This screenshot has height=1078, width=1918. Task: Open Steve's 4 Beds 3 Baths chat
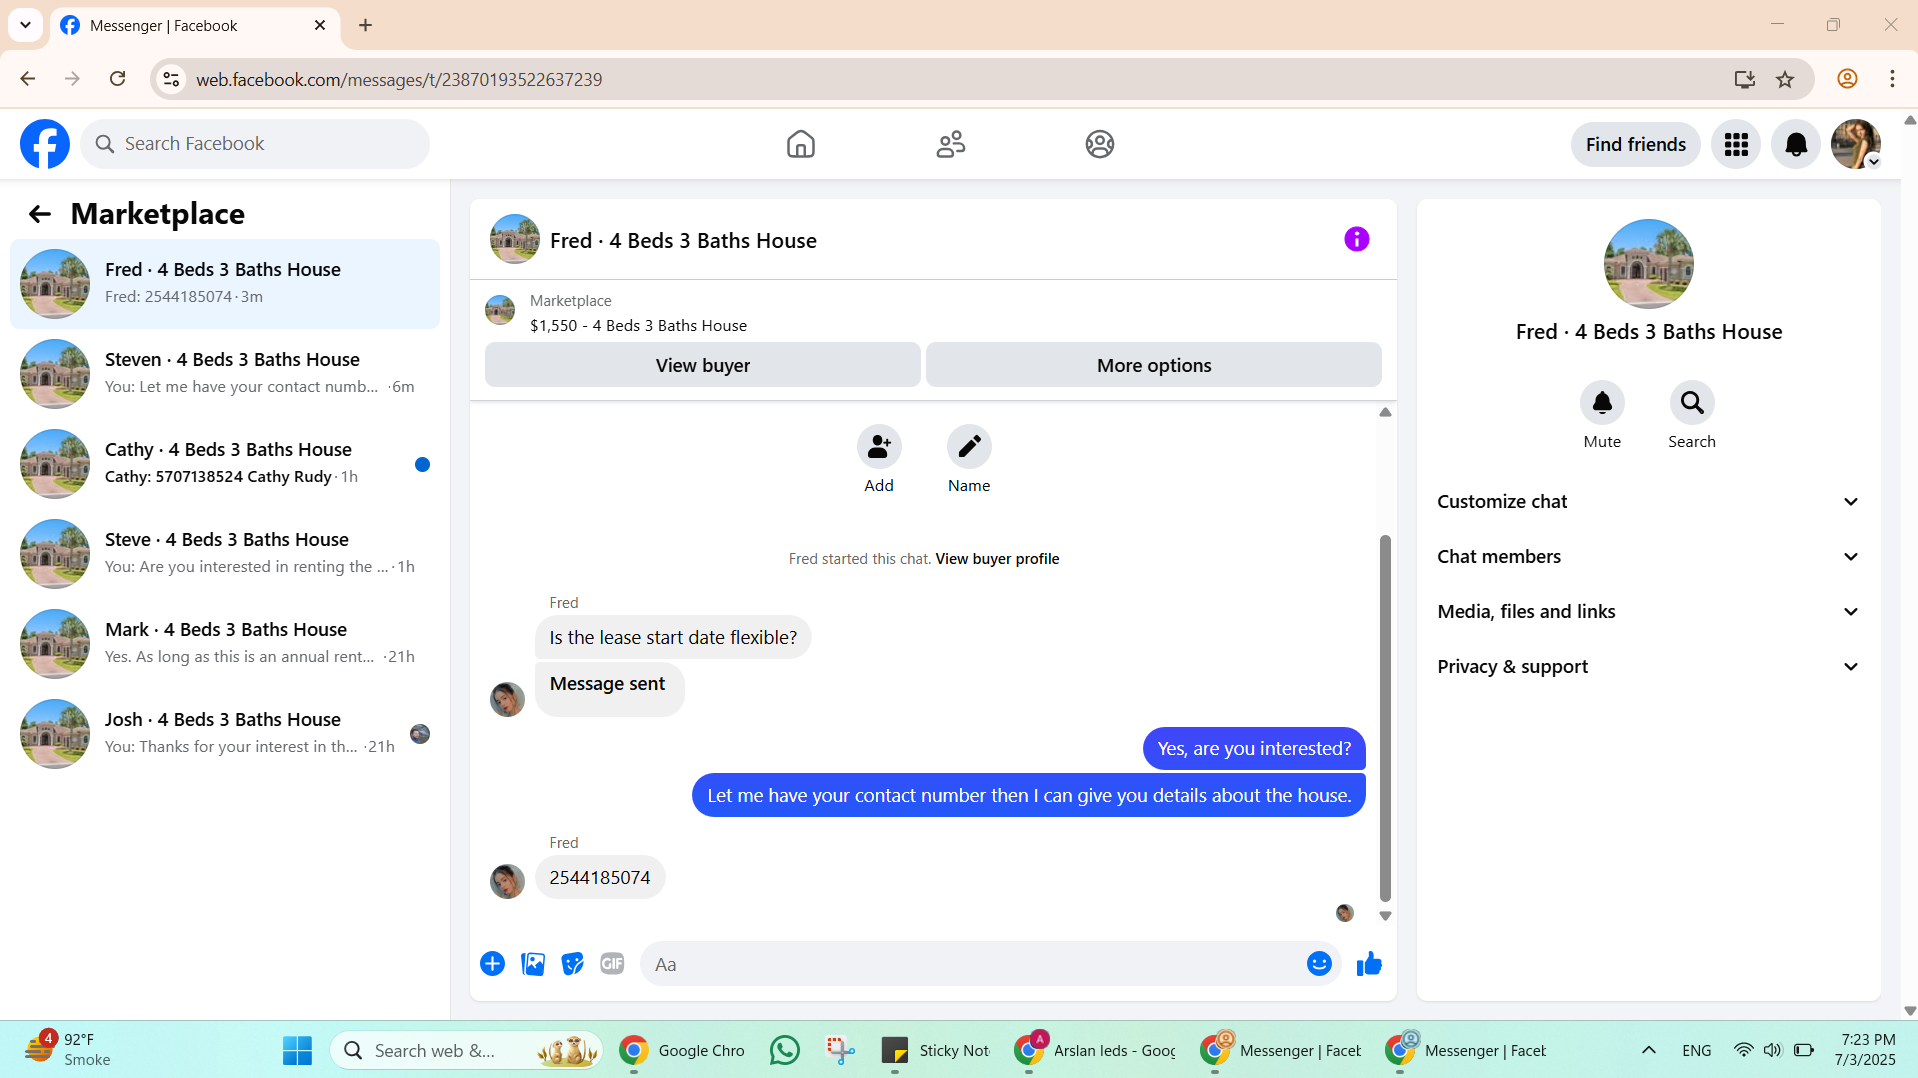point(225,554)
